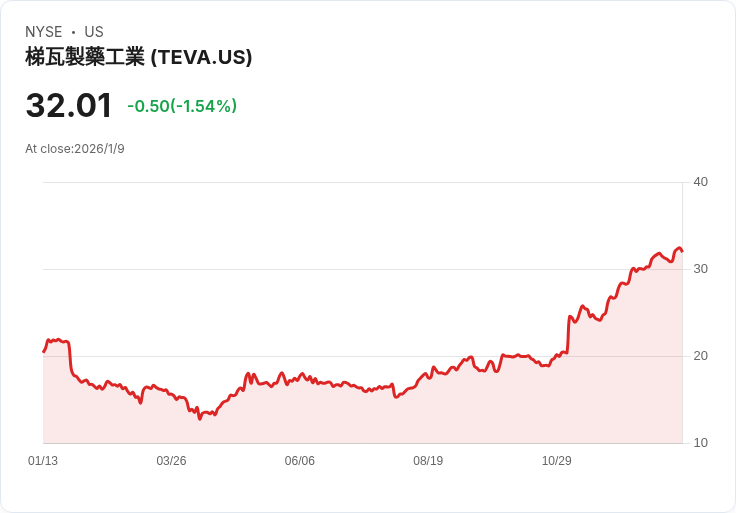
Task: Click the 30 price axis label
Action: pyautogui.click(x=701, y=269)
